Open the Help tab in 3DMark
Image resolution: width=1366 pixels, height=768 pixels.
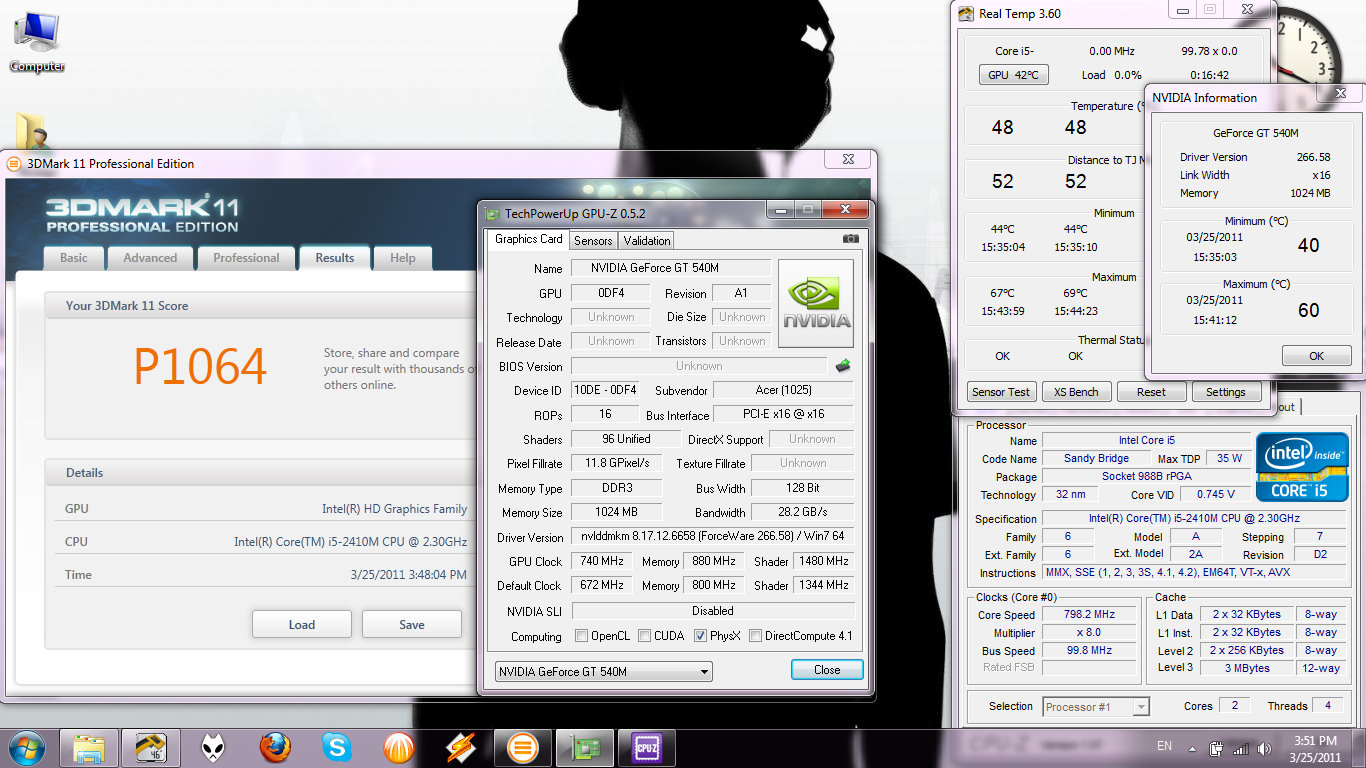tap(403, 258)
